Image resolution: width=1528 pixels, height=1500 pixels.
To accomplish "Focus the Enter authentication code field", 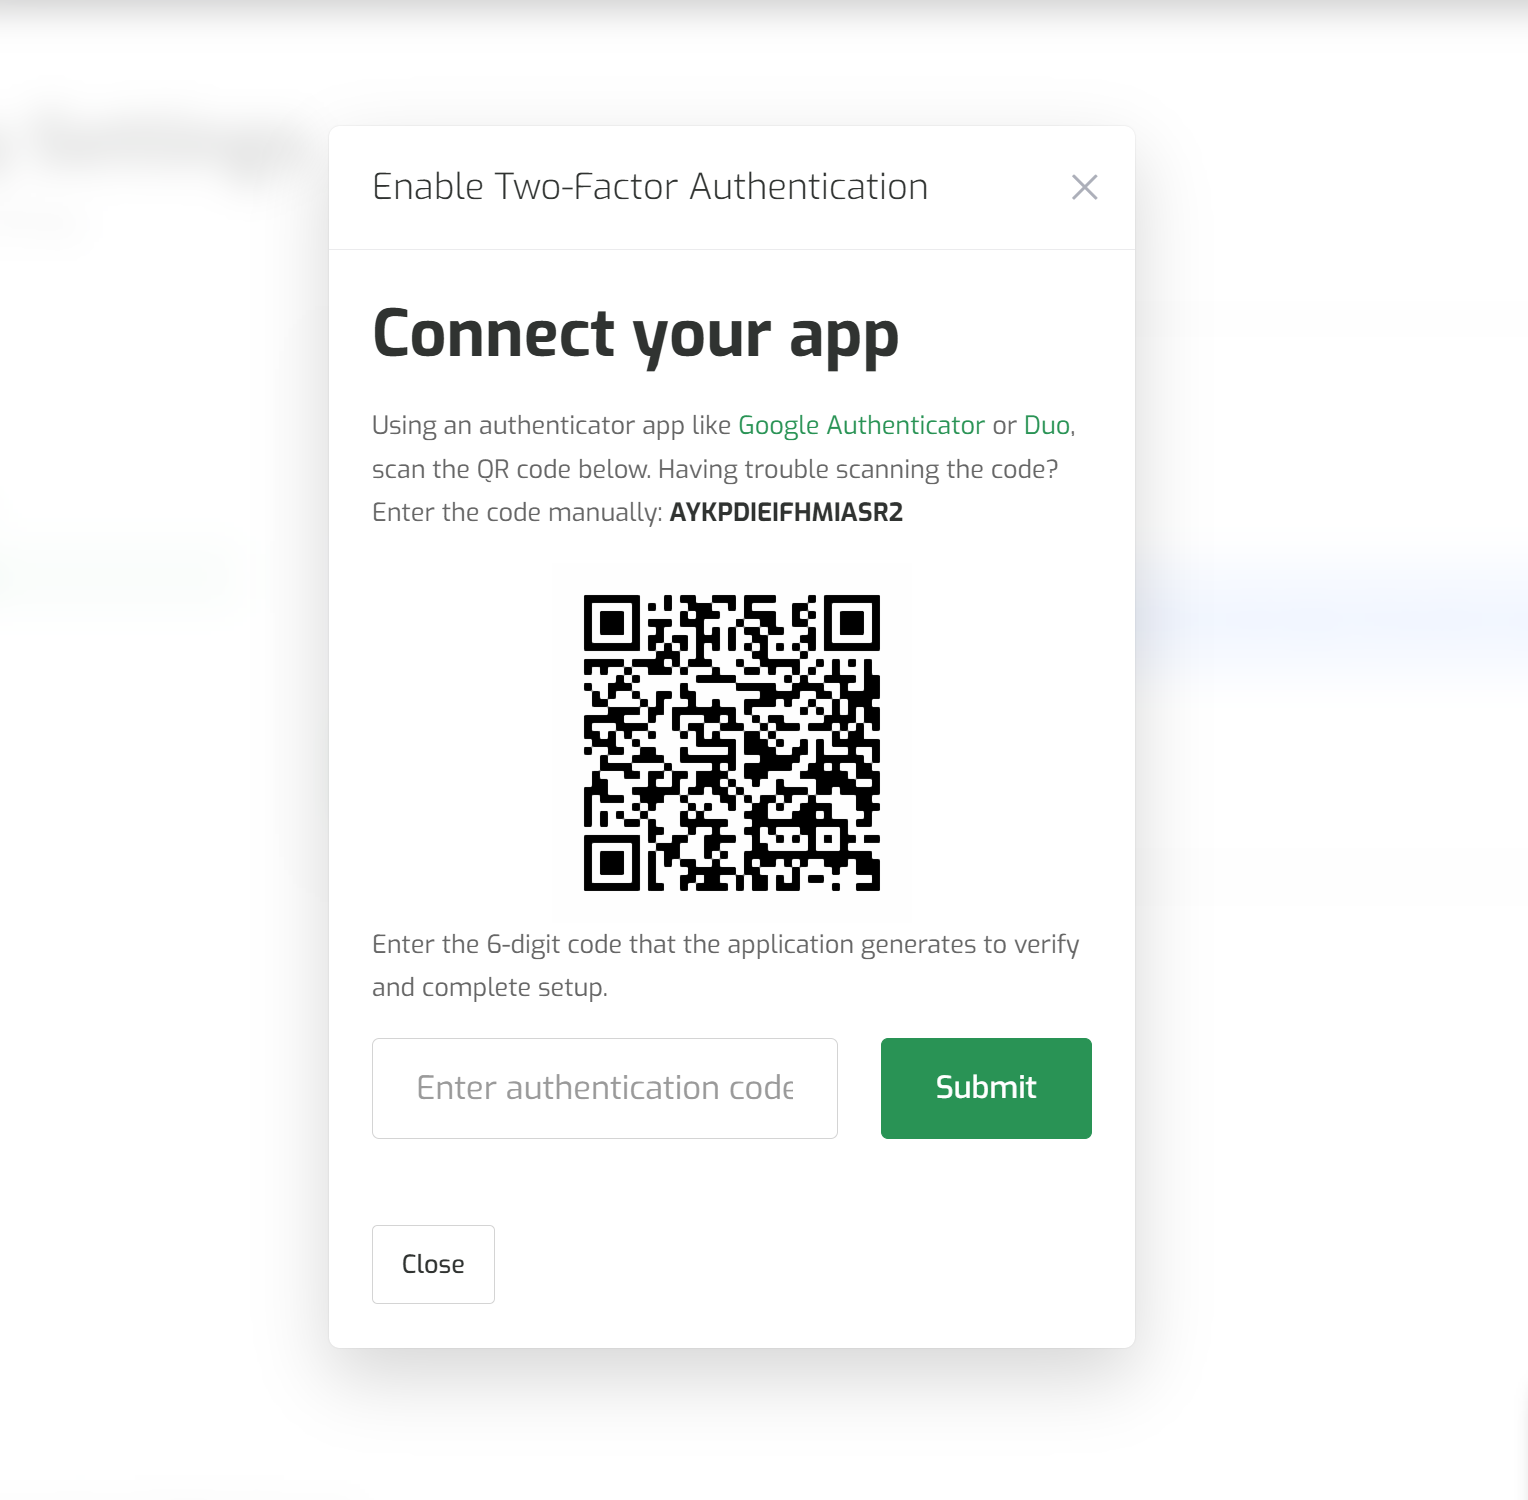I will click(x=605, y=1088).
